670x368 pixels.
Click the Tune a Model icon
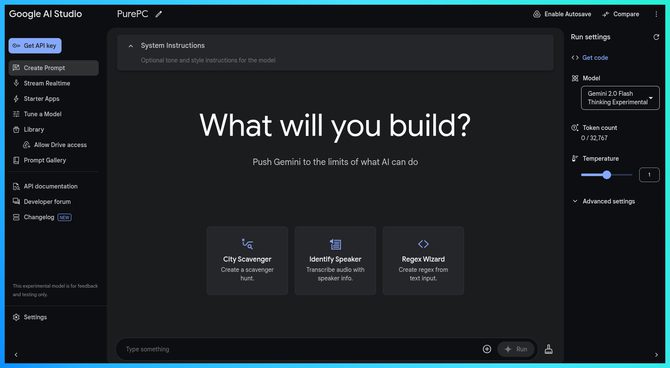click(x=16, y=114)
